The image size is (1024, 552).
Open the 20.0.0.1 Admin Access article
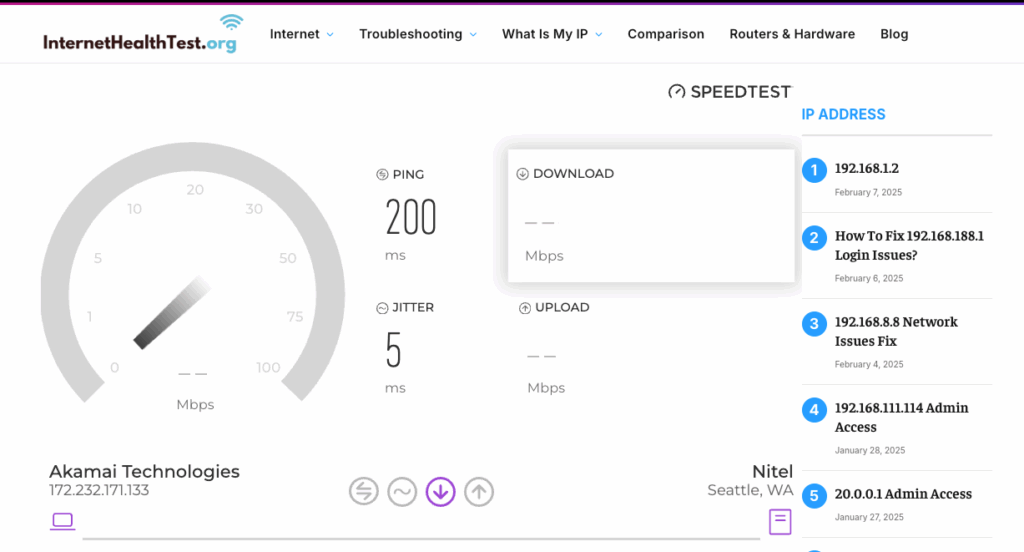(x=903, y=494)
